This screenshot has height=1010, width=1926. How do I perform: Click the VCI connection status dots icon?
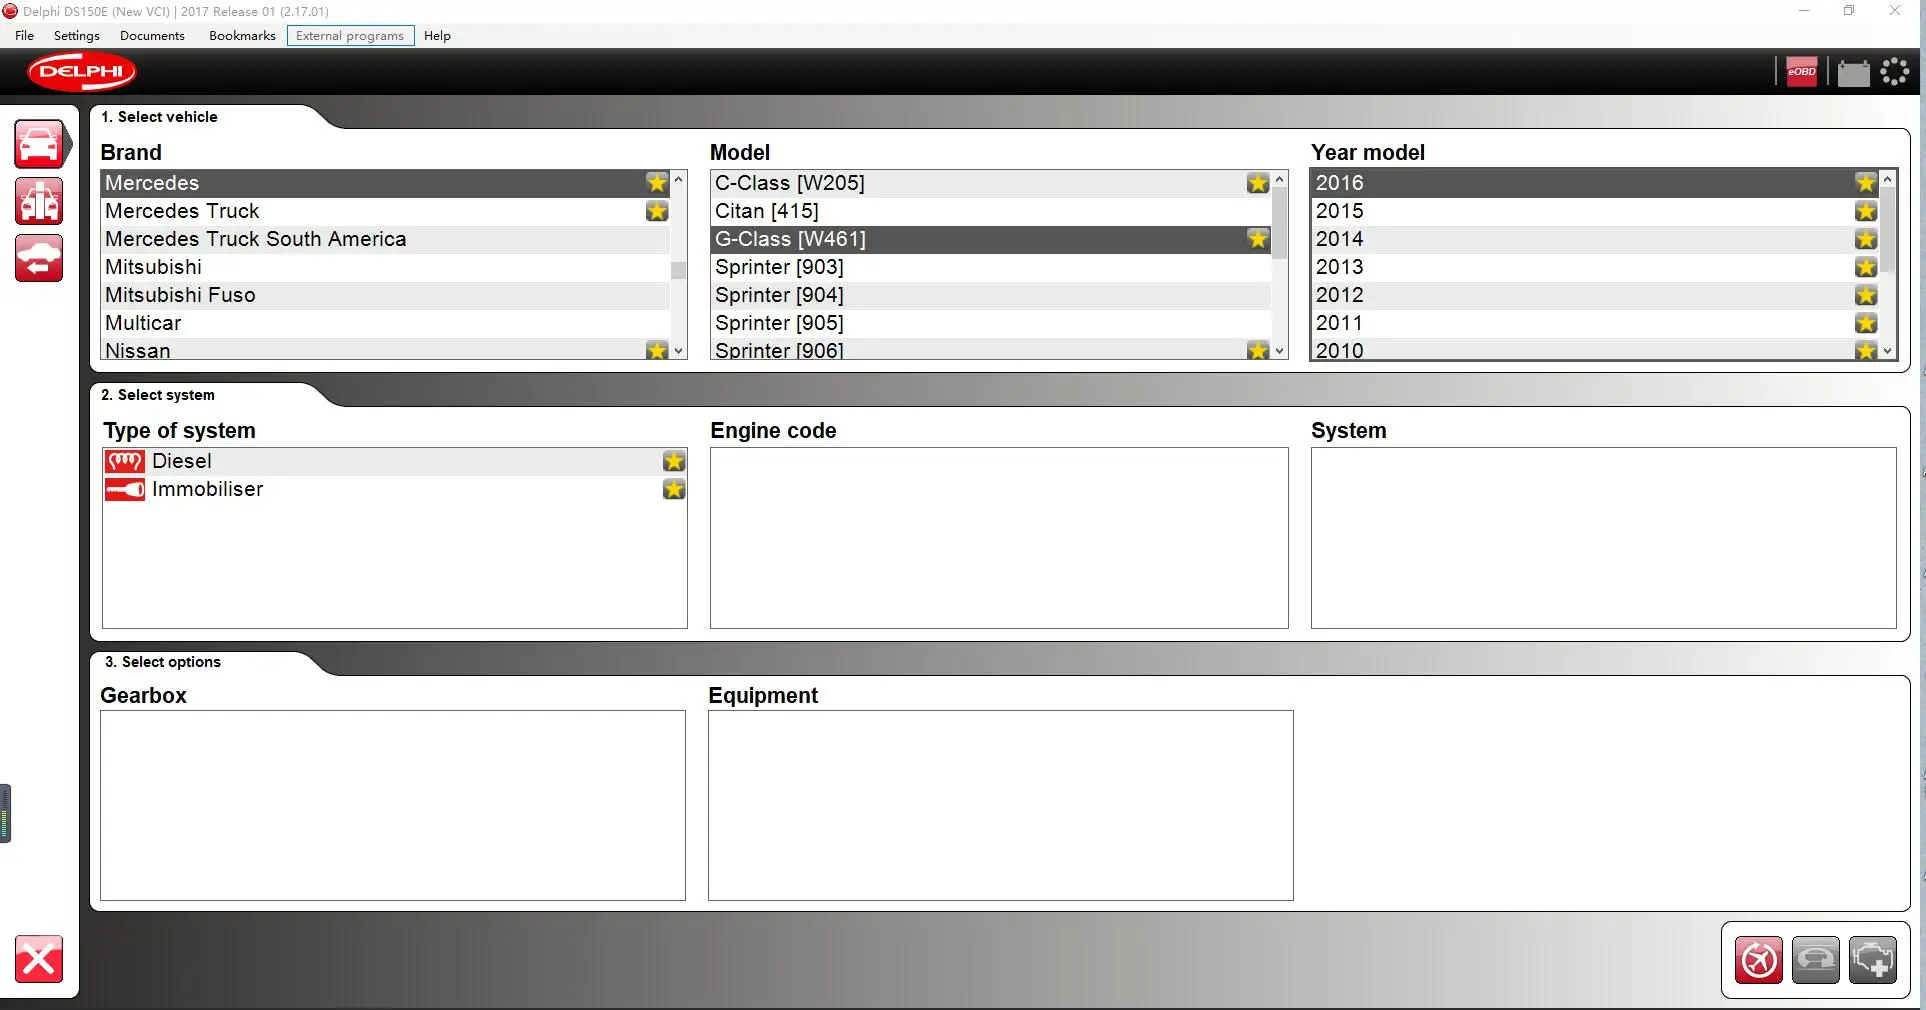[1895, 72]
